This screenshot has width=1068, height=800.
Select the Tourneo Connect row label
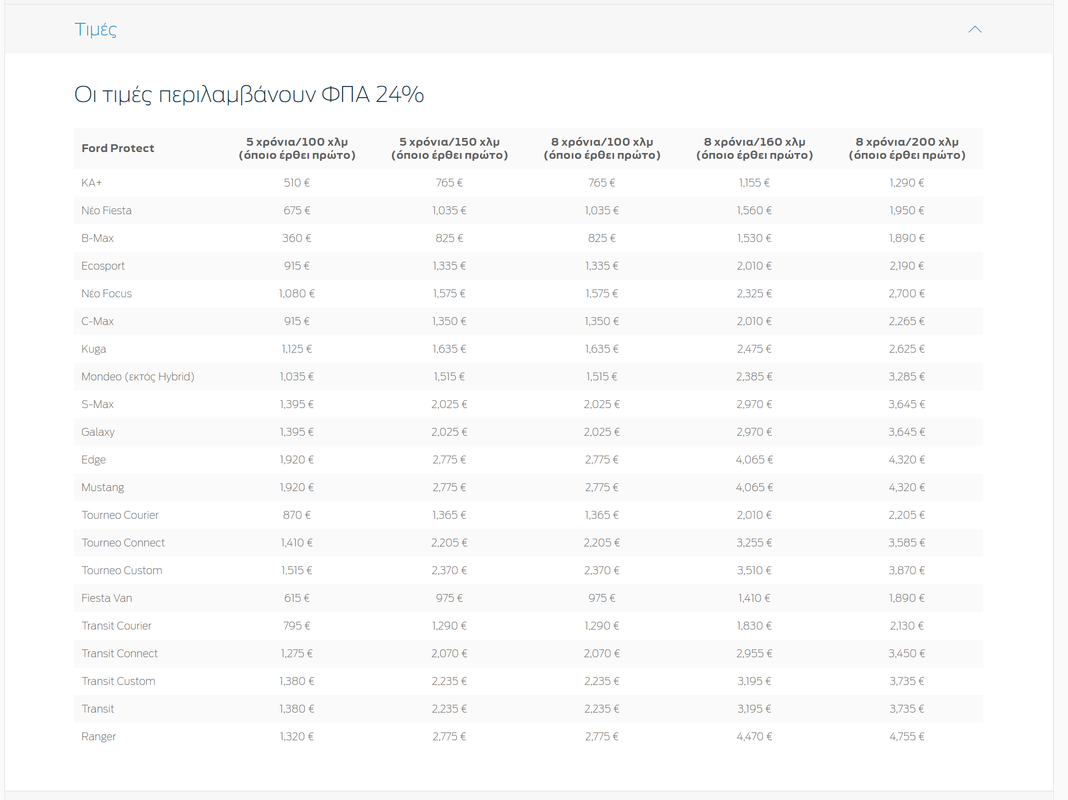tap(123, 543)
